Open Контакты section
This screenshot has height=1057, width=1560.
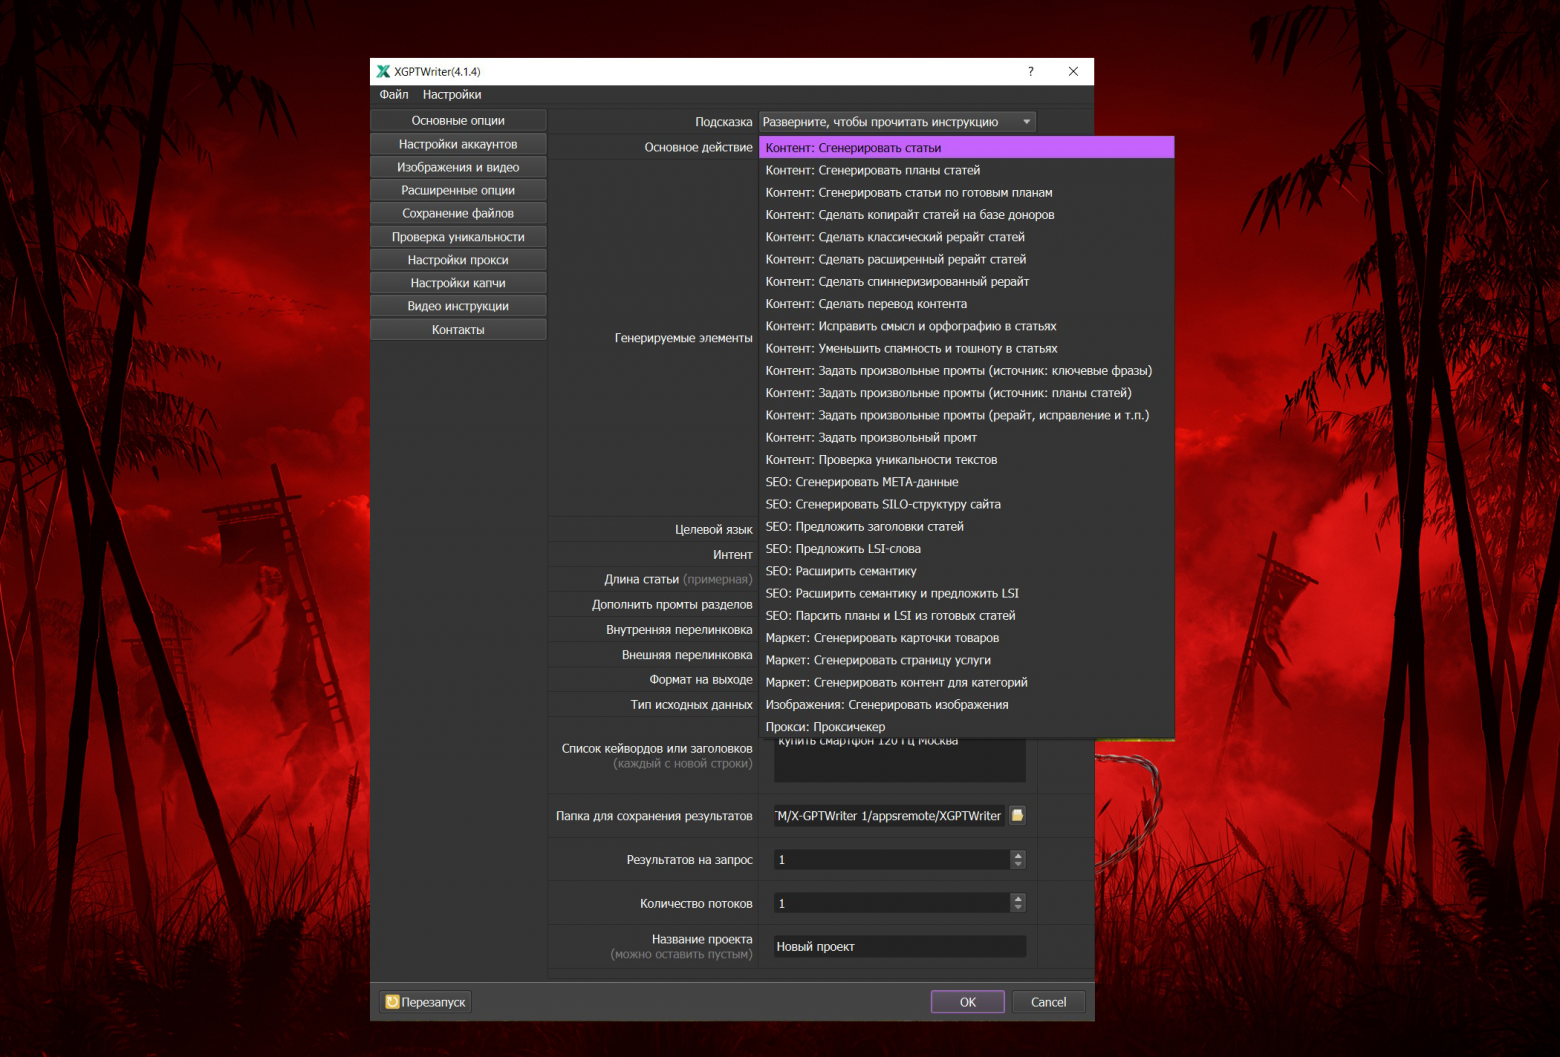click(458, 329)
